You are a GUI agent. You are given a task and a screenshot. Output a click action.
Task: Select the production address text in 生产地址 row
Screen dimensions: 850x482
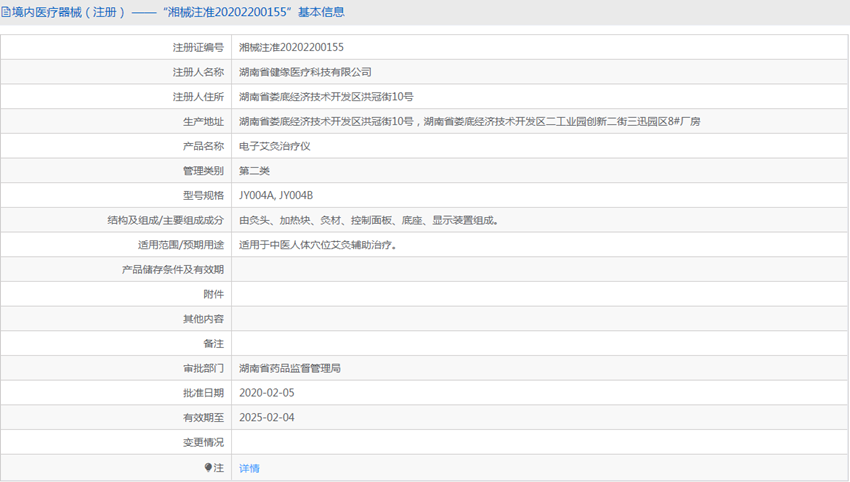pyautogui.click(x=469, y=121)
